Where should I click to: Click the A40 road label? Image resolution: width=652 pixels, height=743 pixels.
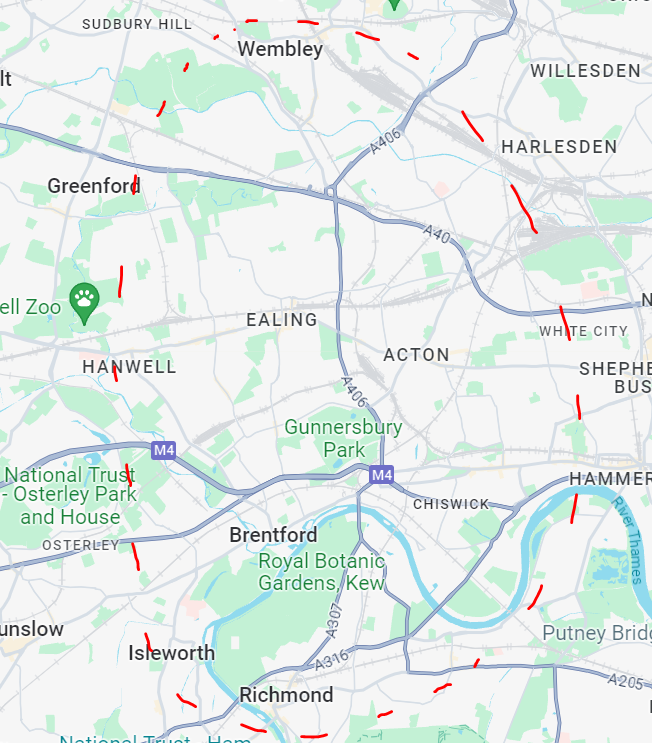pyautogui.click(x=437, y=234)
